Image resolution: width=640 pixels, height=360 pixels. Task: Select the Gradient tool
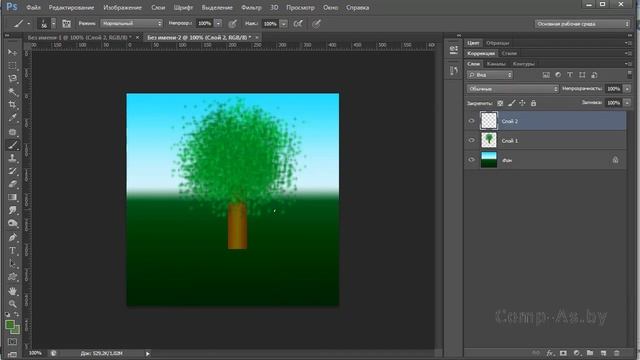click(12, 197)
